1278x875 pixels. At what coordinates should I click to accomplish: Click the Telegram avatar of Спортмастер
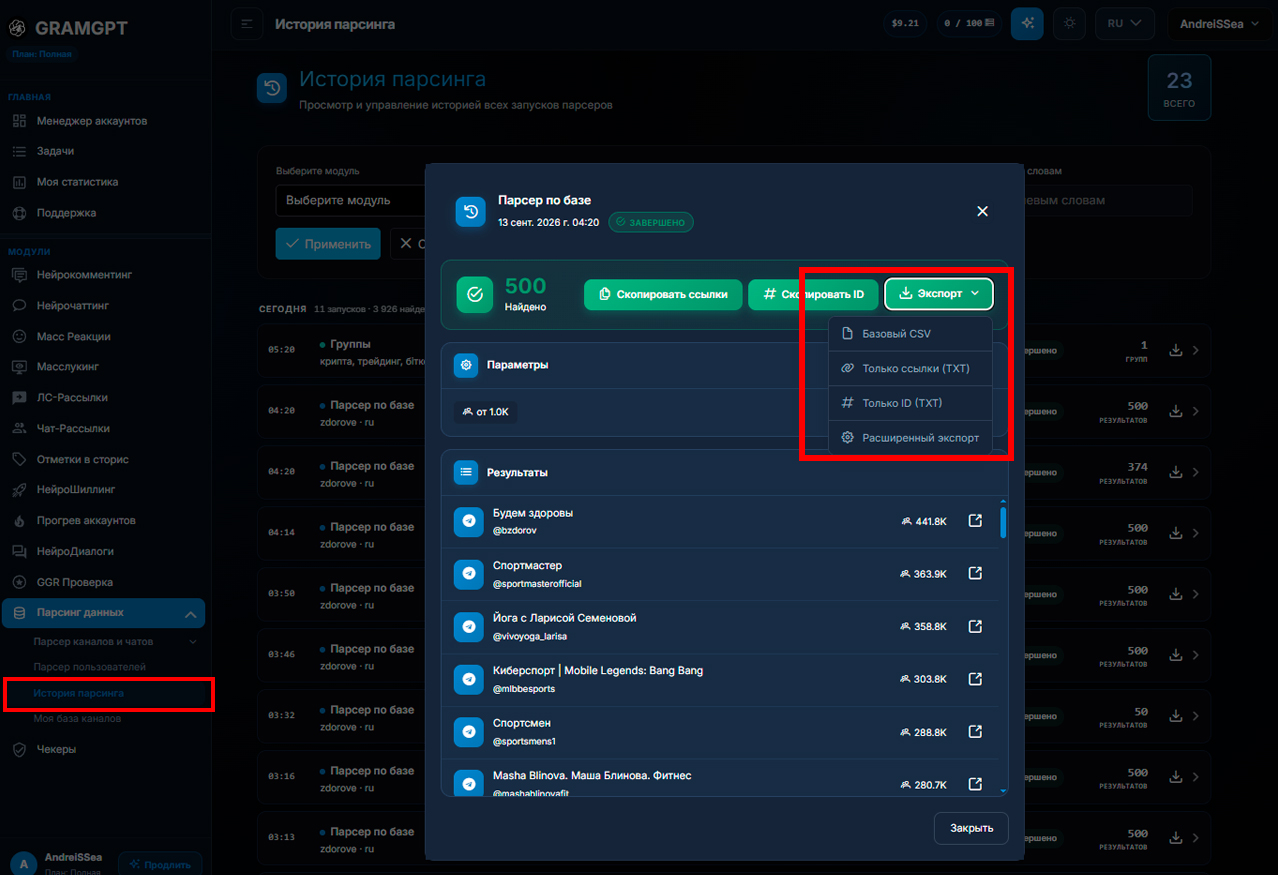[x=468, y=574]
